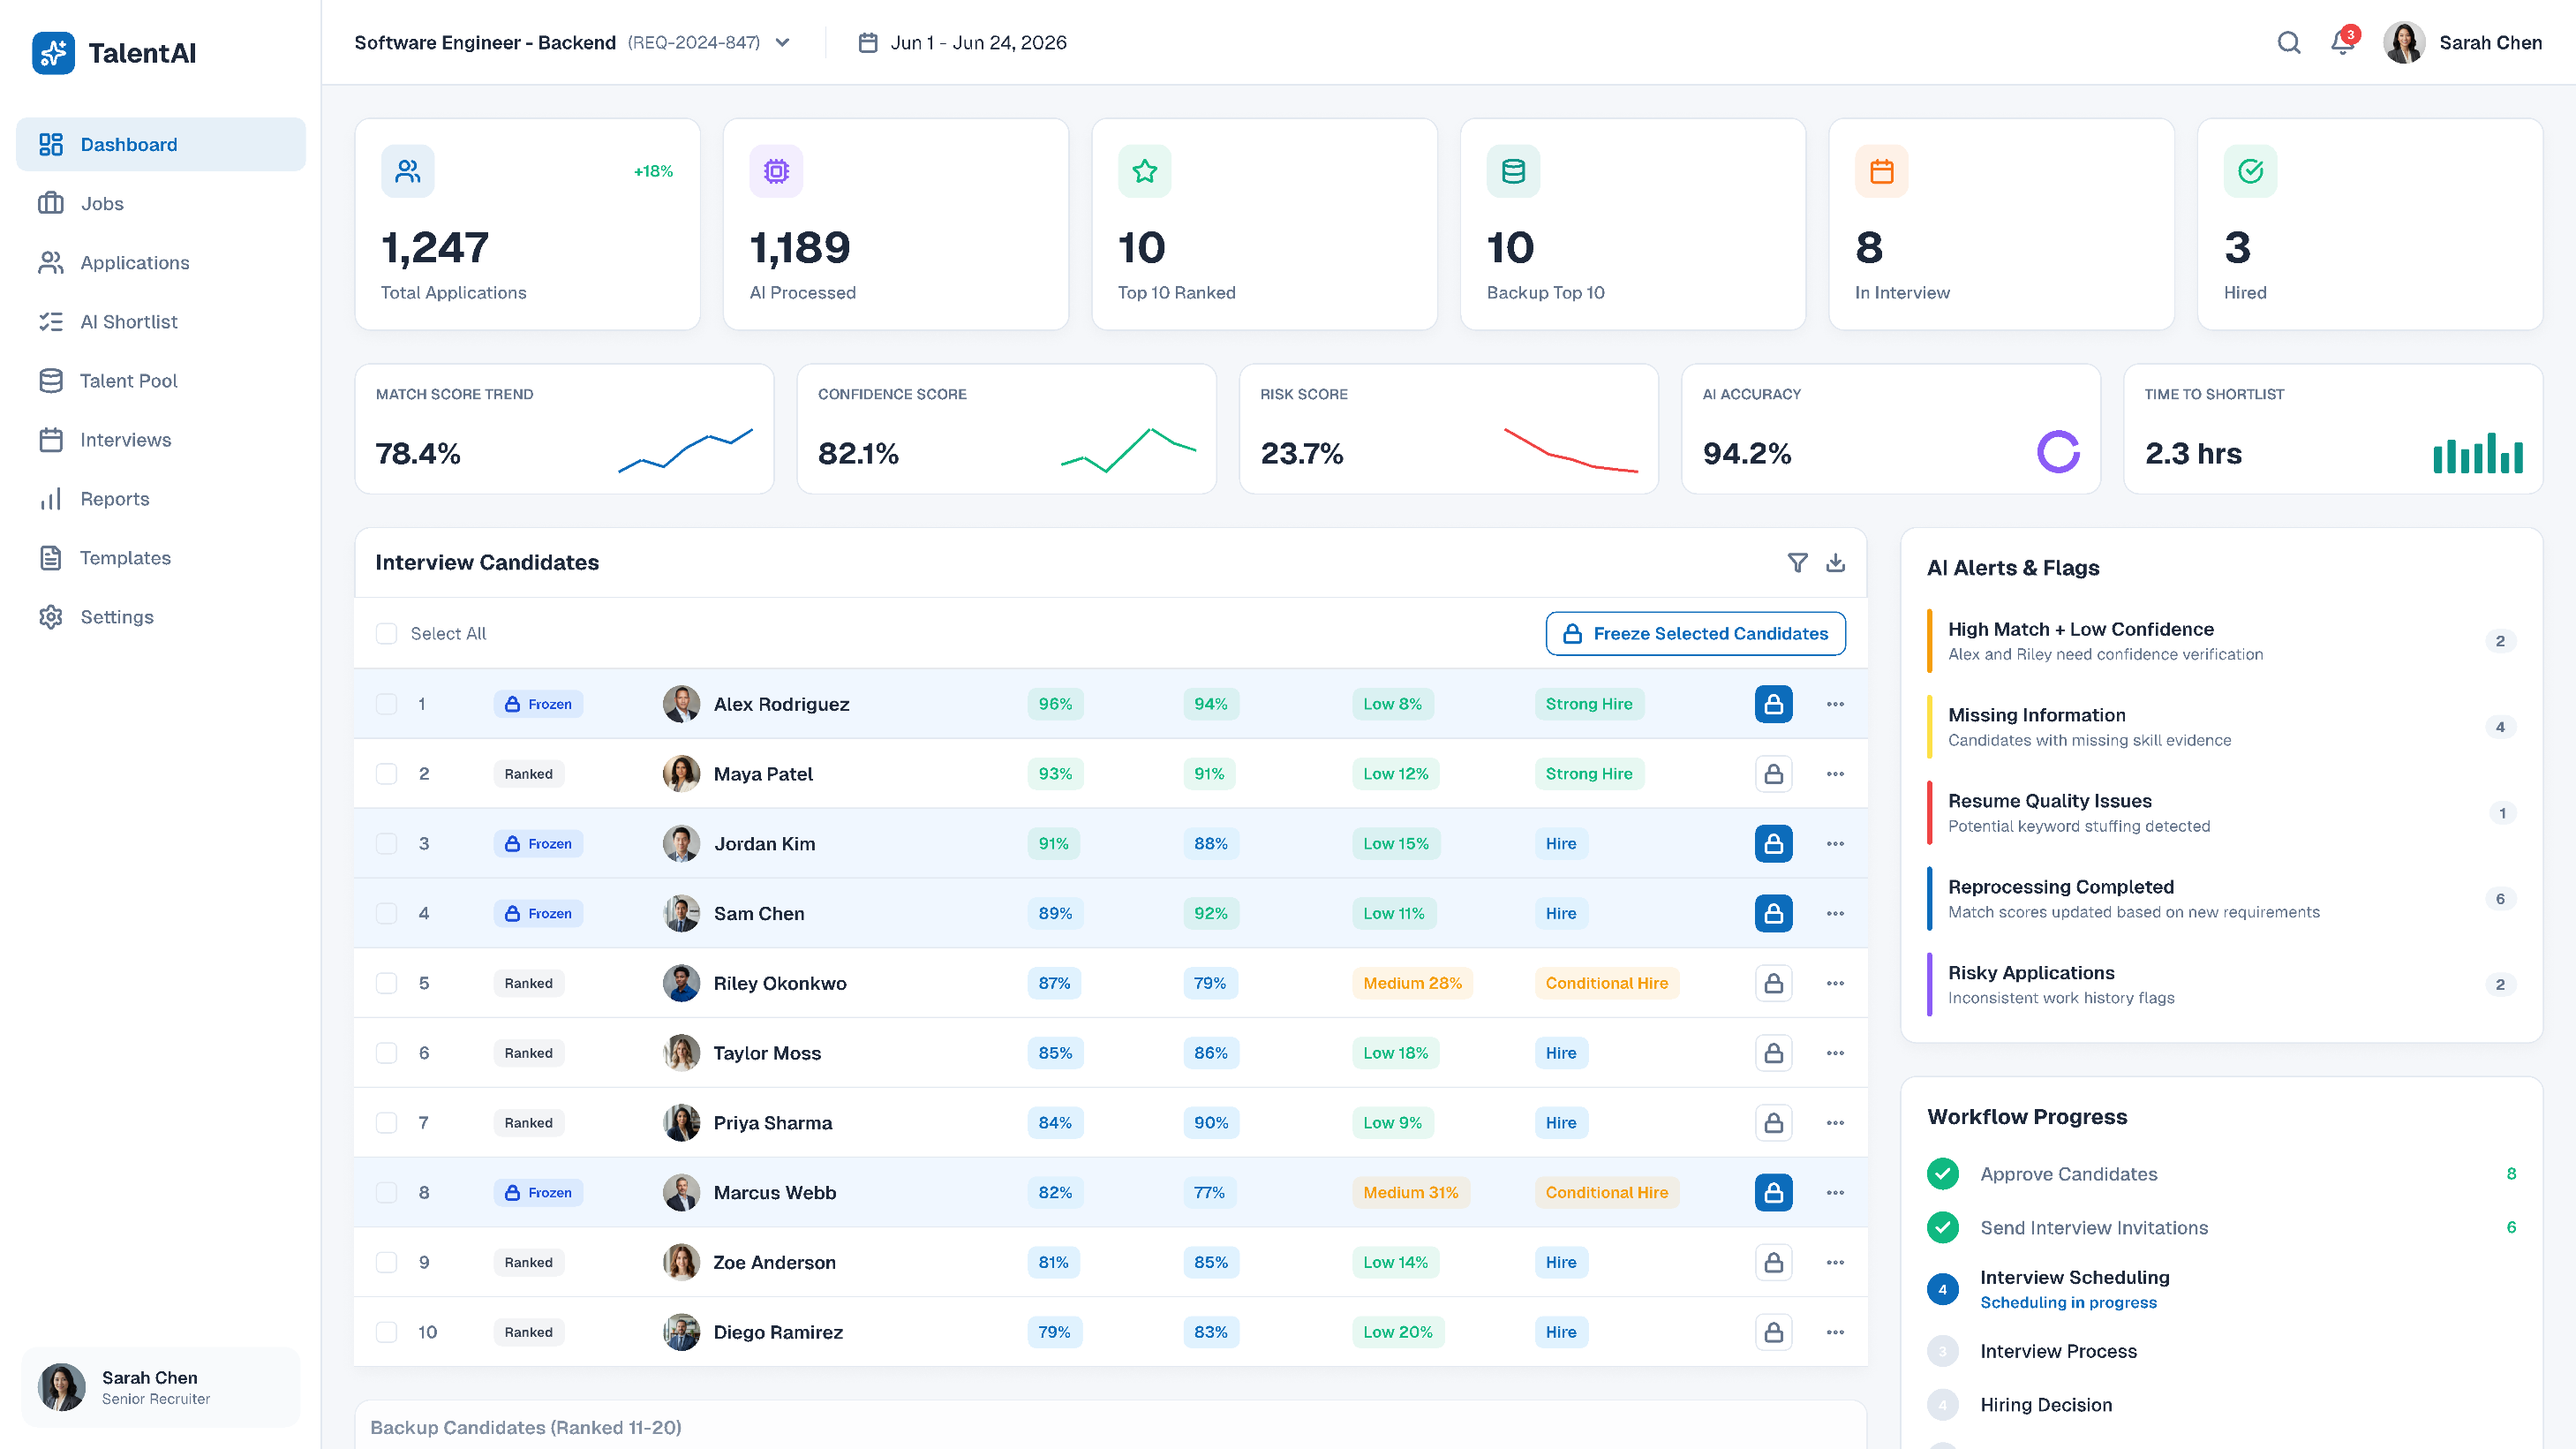The image size is (2576, 1449).
Task: Download the Interview Candidates list
Action: coord(1835,563)
